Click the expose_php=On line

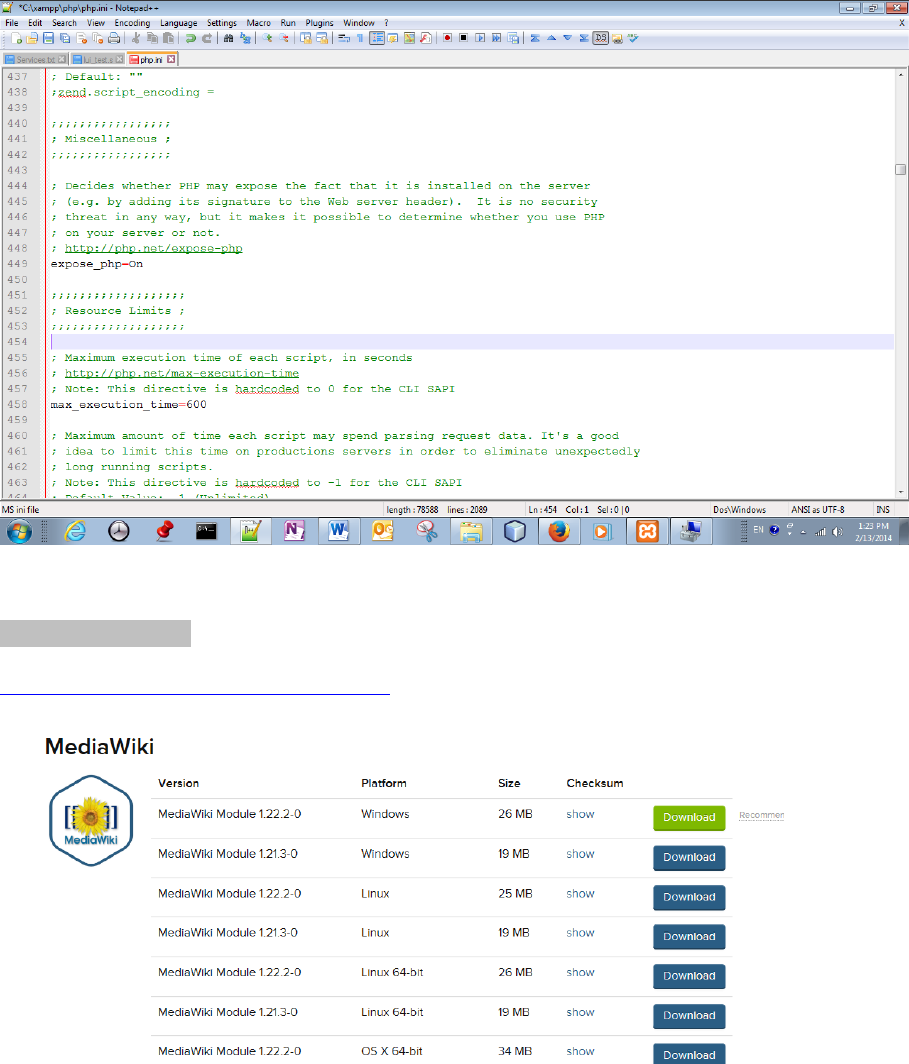point(96,264)
